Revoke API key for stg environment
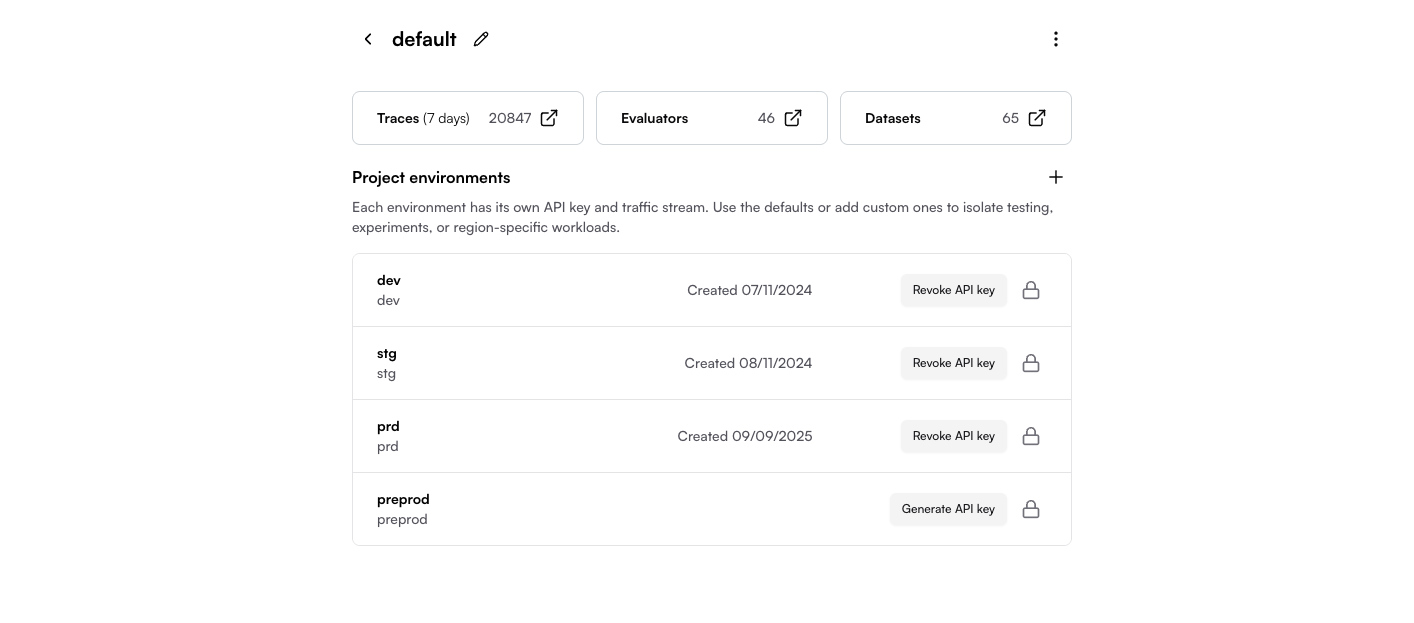 tap(954, 363)
